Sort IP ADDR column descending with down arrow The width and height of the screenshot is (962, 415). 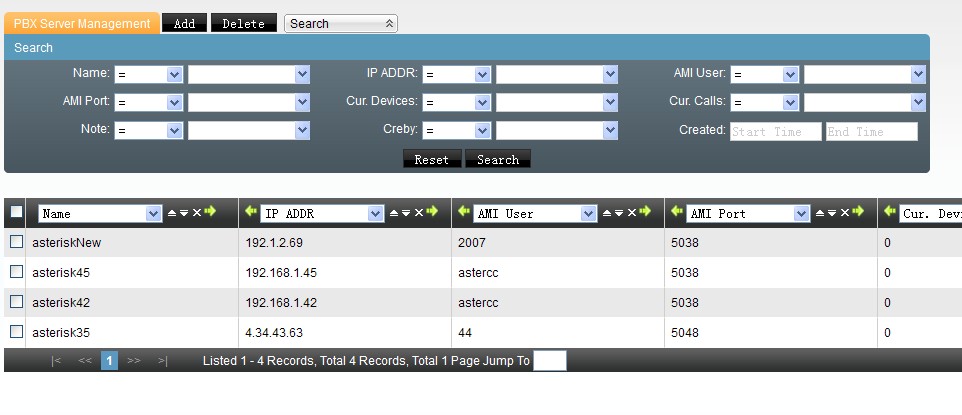click(405, 213)
